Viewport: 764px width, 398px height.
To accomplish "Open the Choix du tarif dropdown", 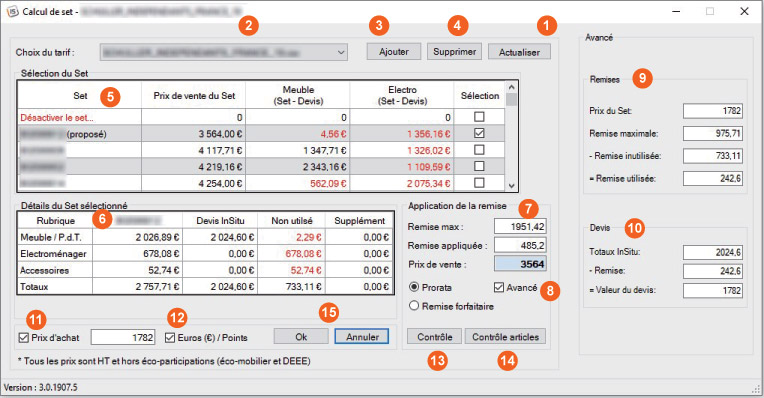I will tap(224, 52).
